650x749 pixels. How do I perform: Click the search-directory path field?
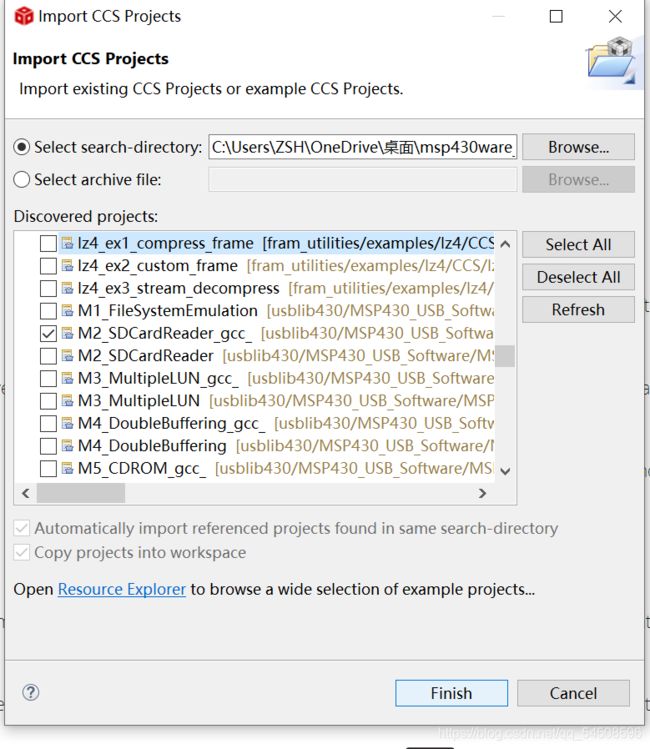pos(362,148)
